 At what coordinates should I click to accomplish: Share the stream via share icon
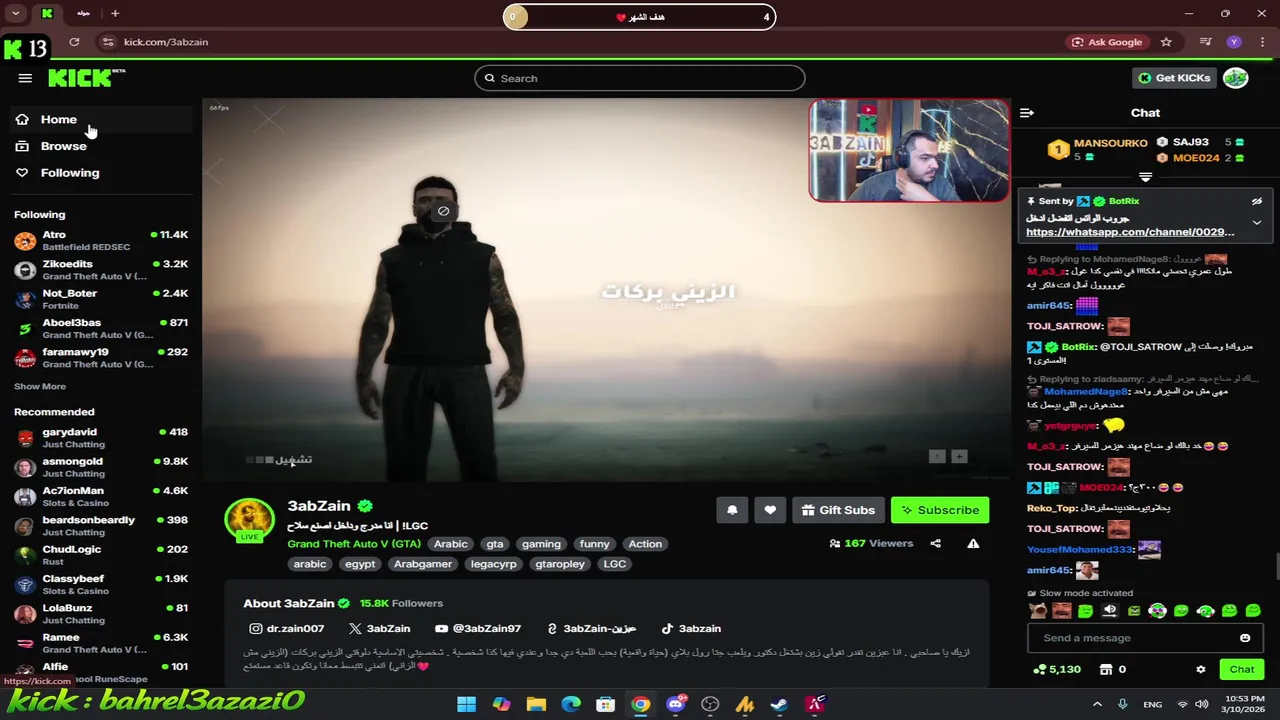935,543
